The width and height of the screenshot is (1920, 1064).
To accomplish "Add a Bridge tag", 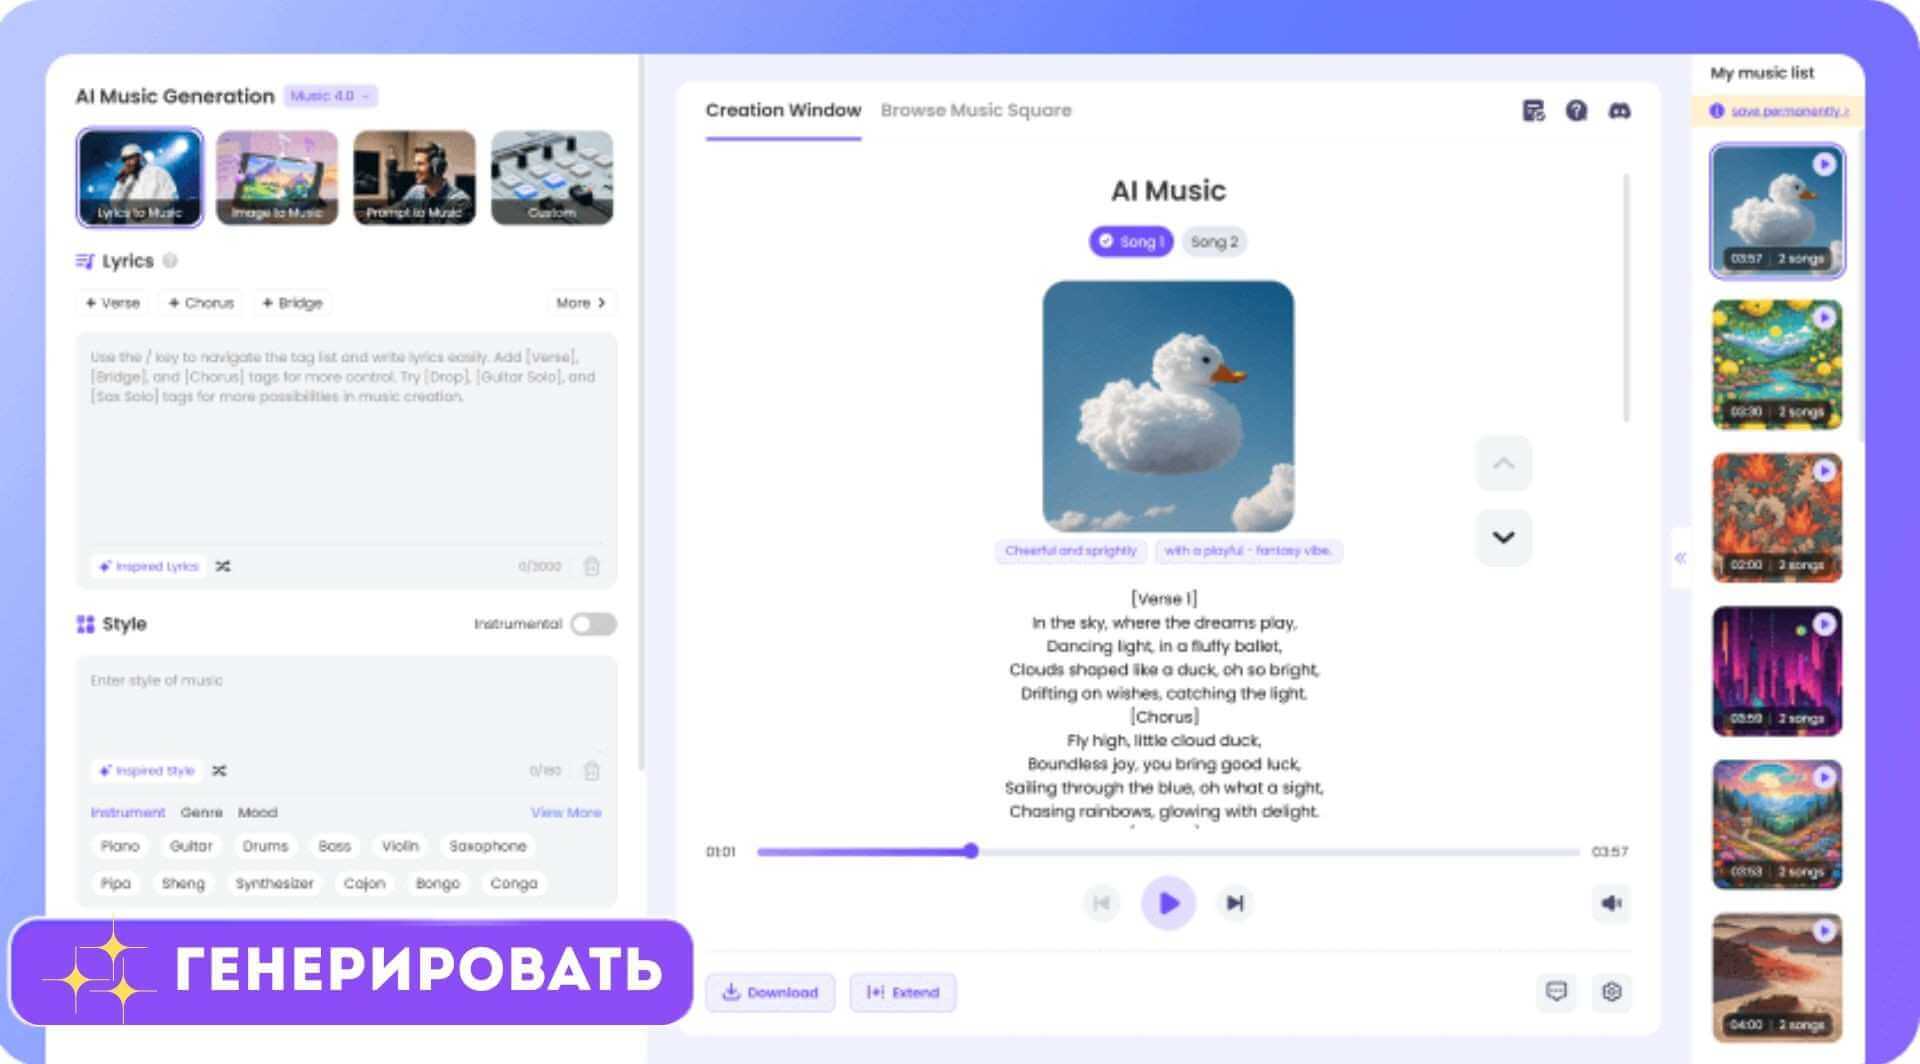I will (x=292, y=303).
